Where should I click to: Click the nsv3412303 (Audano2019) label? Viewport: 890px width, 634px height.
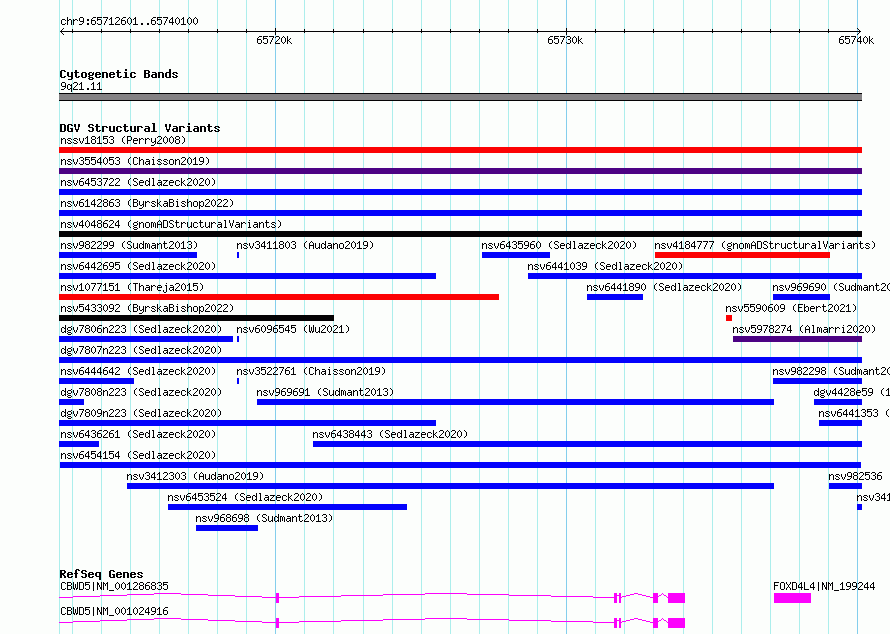click(x=195, y=476)
